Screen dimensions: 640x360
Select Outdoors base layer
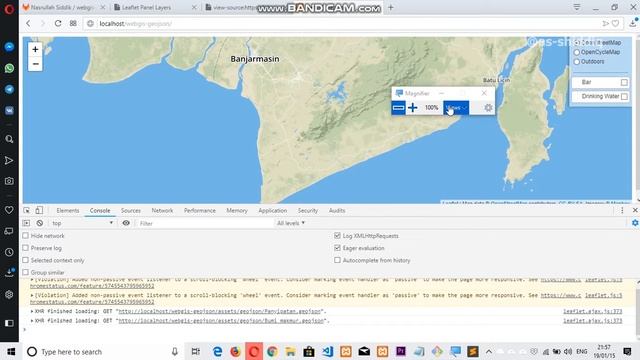(x=577, y=62)
